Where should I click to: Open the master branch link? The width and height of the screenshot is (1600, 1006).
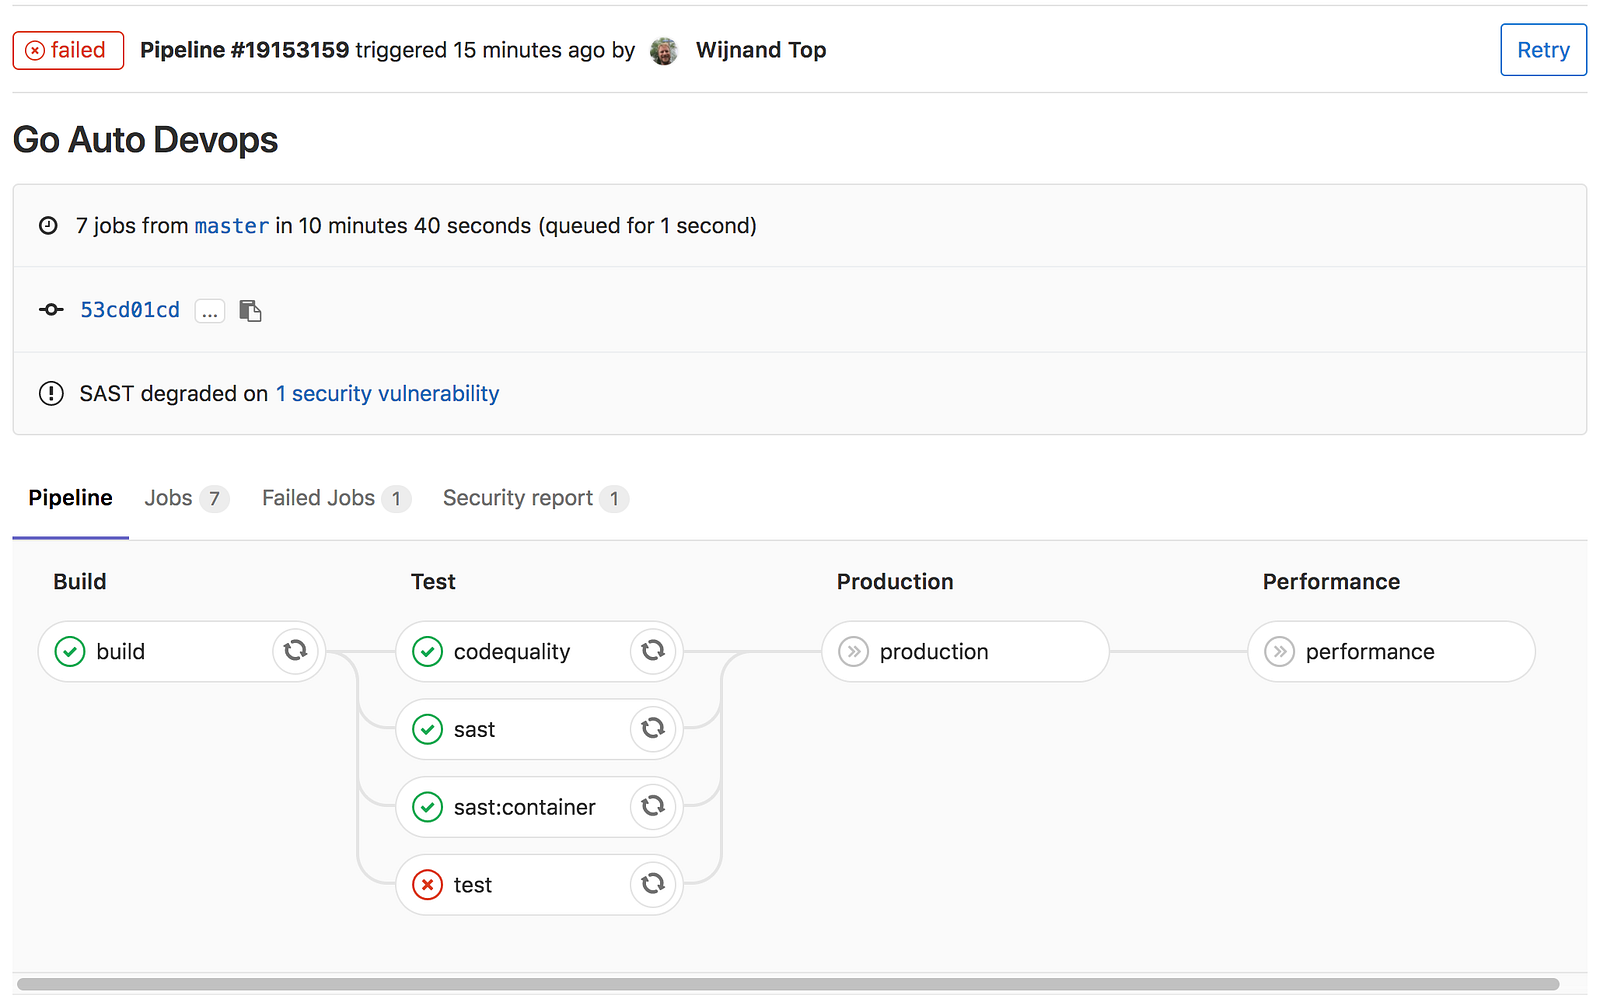point(231,226)
